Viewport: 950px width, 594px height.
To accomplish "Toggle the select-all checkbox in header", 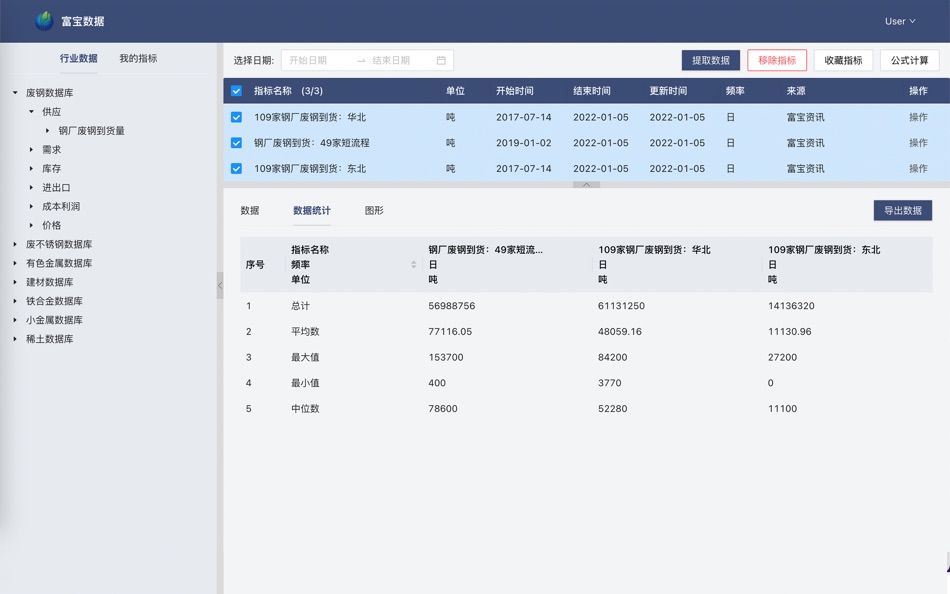I will pos(236,91).
